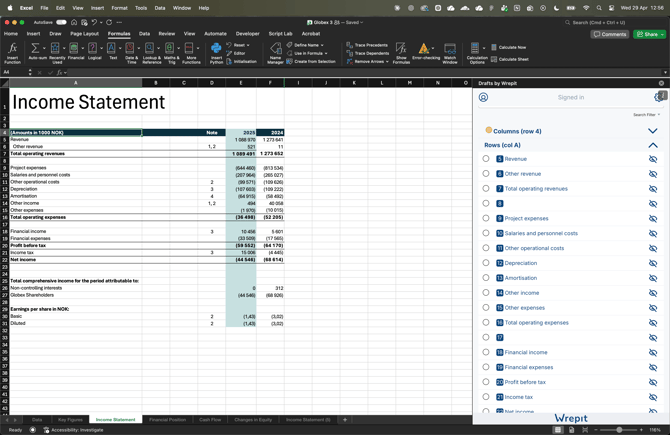
Task: Click the Insert Python icon
Action: [x=216, y=48]
